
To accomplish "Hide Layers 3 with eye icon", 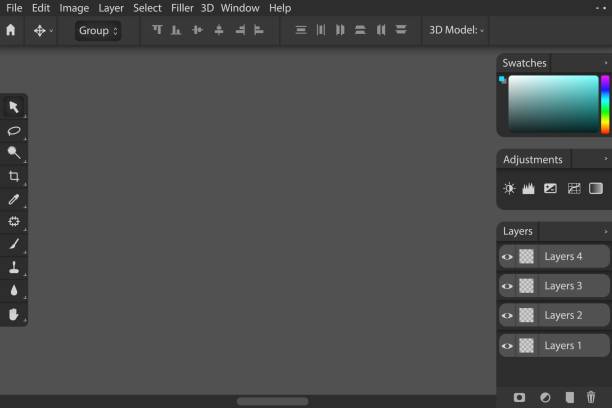I will 507,286.
